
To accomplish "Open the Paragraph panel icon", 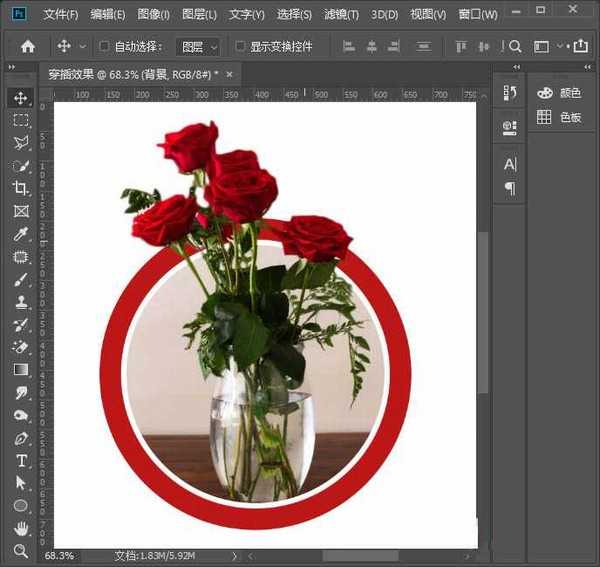I will pyautogui.click(x=510, y=188).
